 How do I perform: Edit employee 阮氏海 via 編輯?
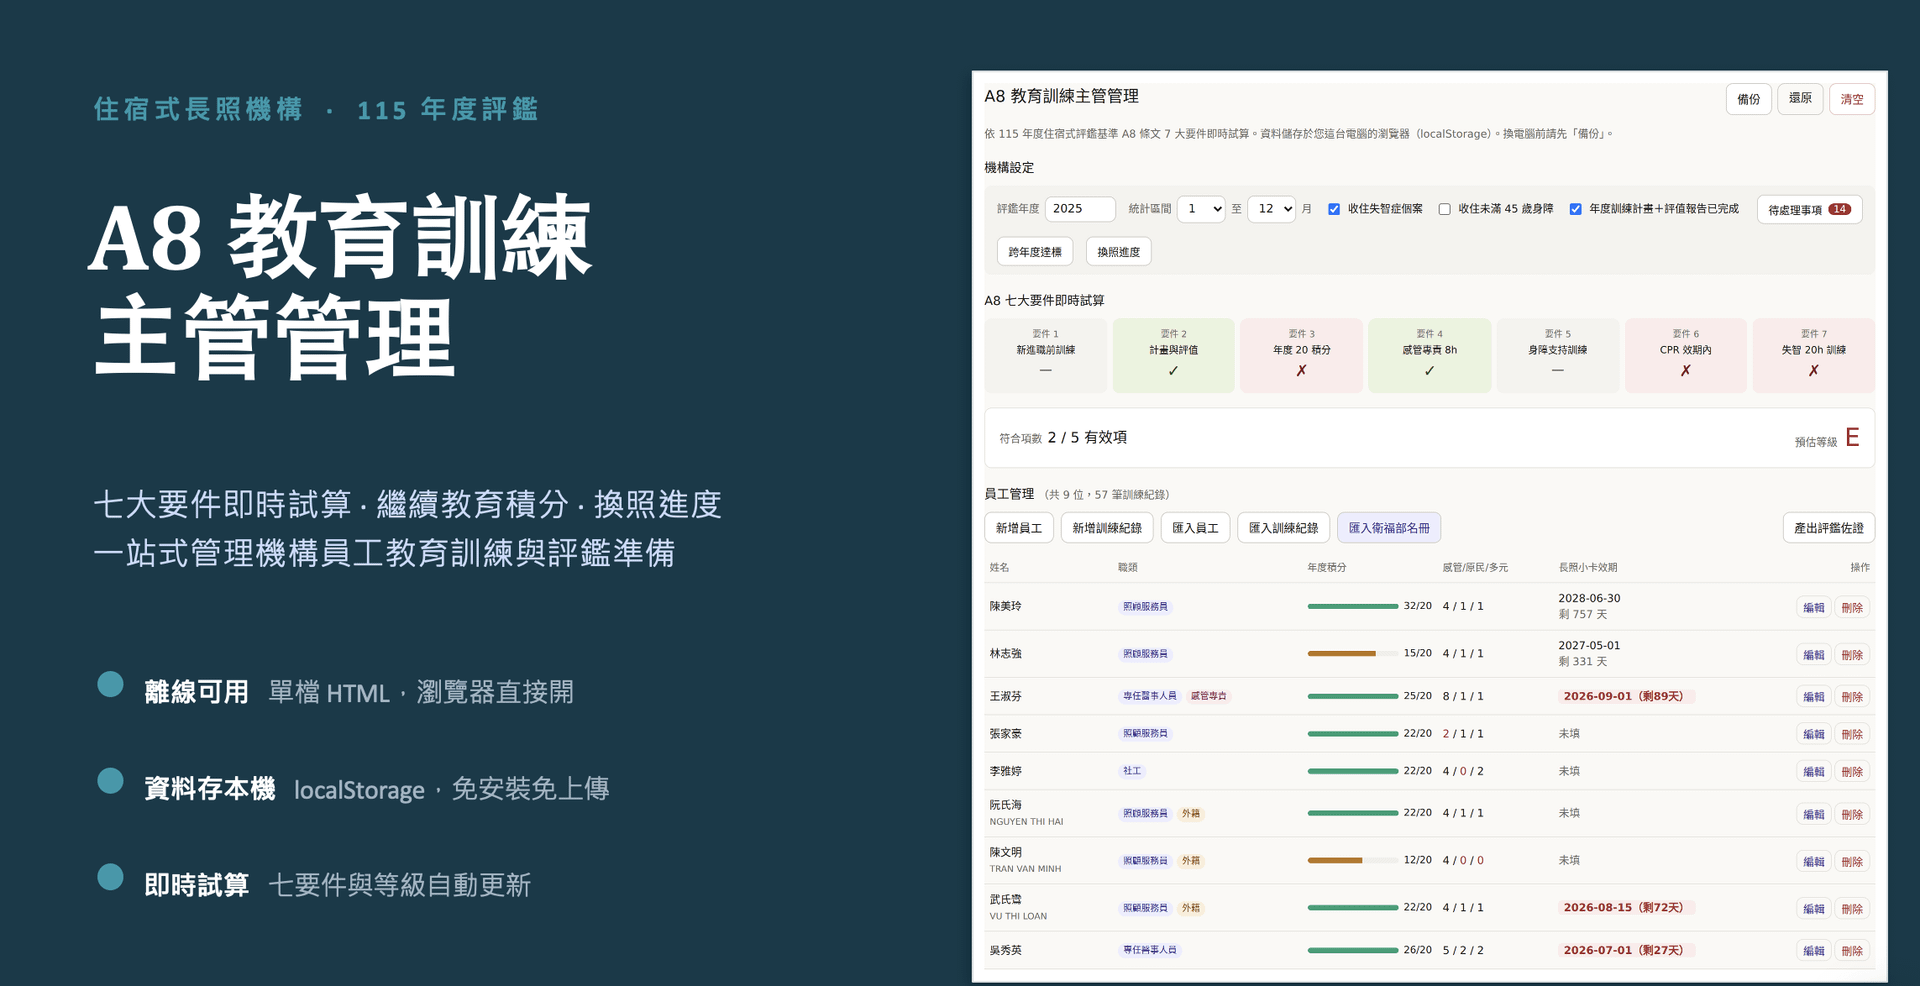[x=1813, y=815]
